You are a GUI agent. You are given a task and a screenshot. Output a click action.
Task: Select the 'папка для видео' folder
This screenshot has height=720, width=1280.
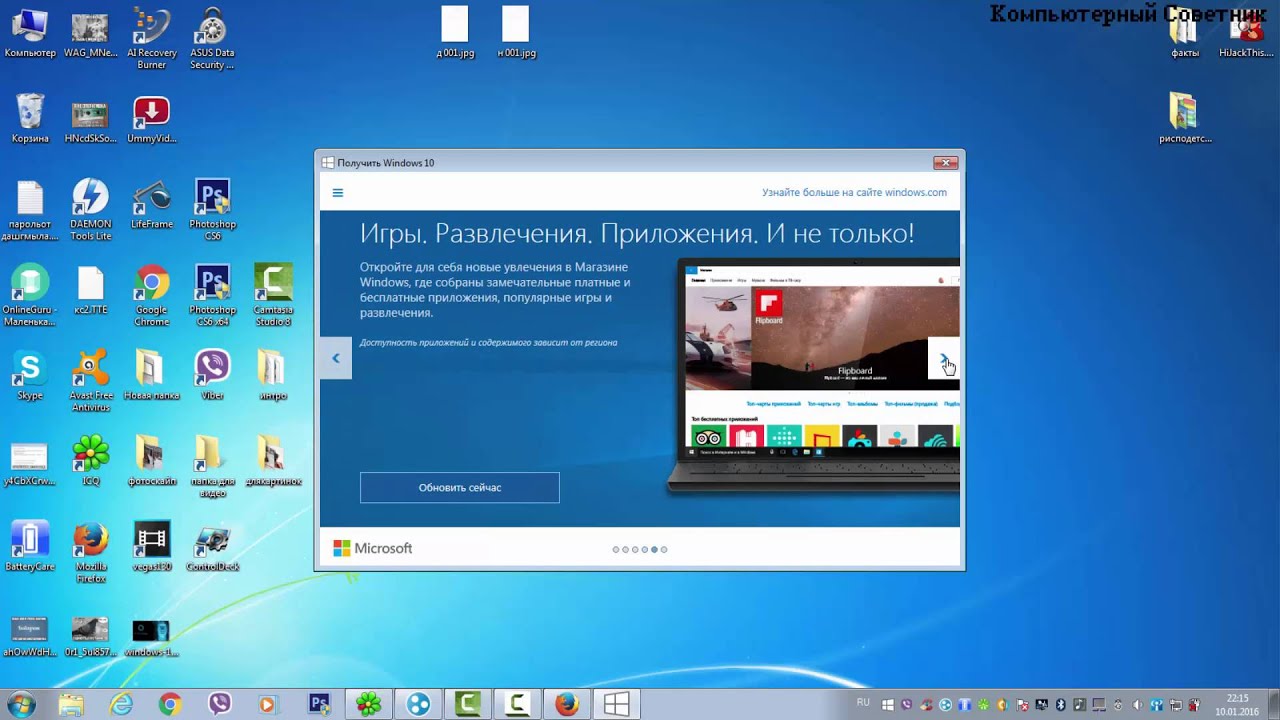tap(212, 467)
